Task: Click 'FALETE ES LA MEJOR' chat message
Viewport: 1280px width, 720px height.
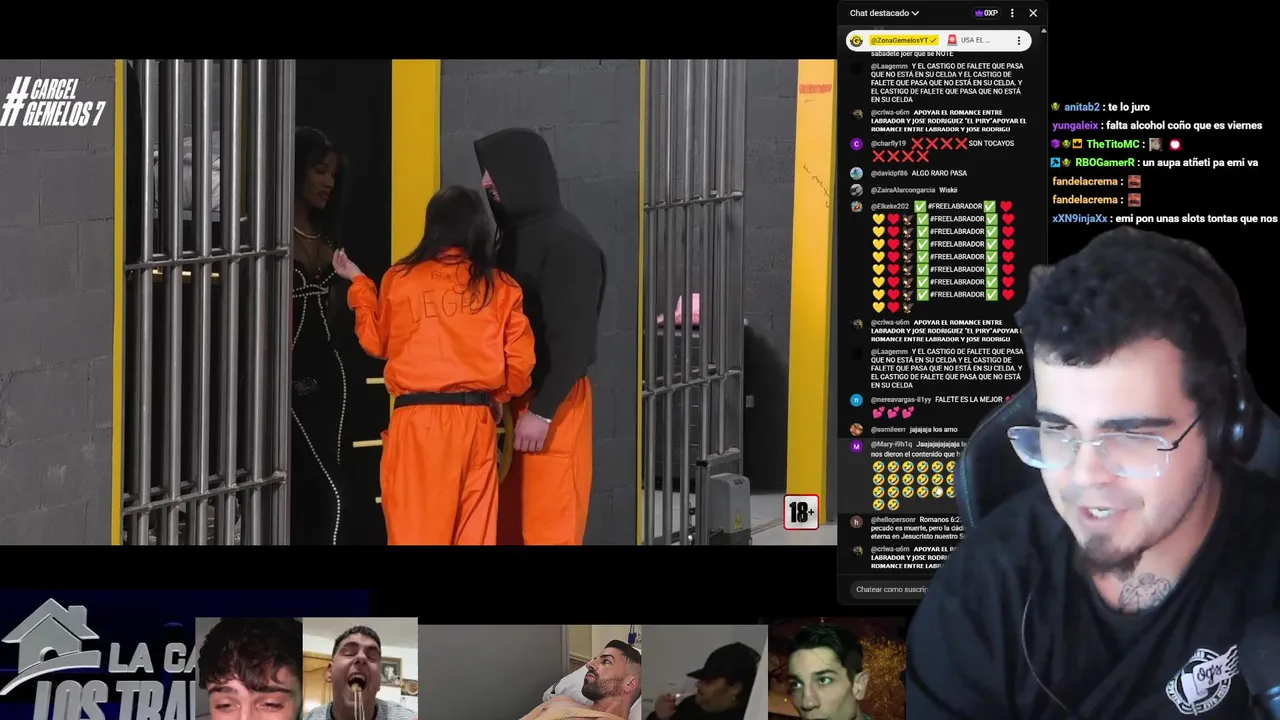Action: pos(968,400)
